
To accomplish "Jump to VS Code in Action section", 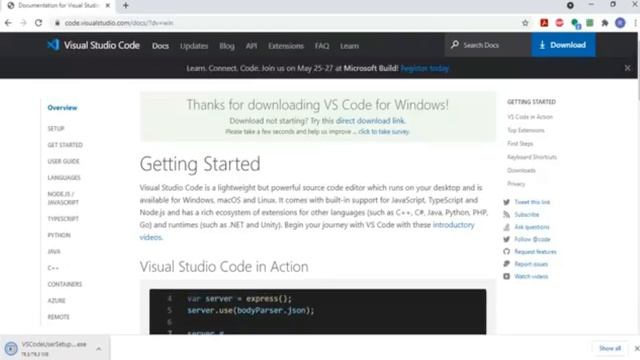I will pos(530,117).
